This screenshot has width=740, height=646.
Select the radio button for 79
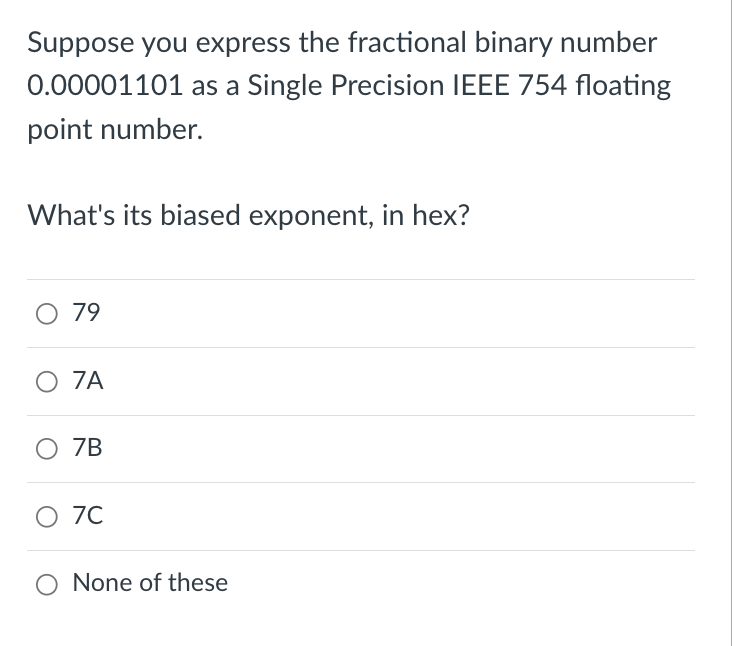click(x=47, y=314)
